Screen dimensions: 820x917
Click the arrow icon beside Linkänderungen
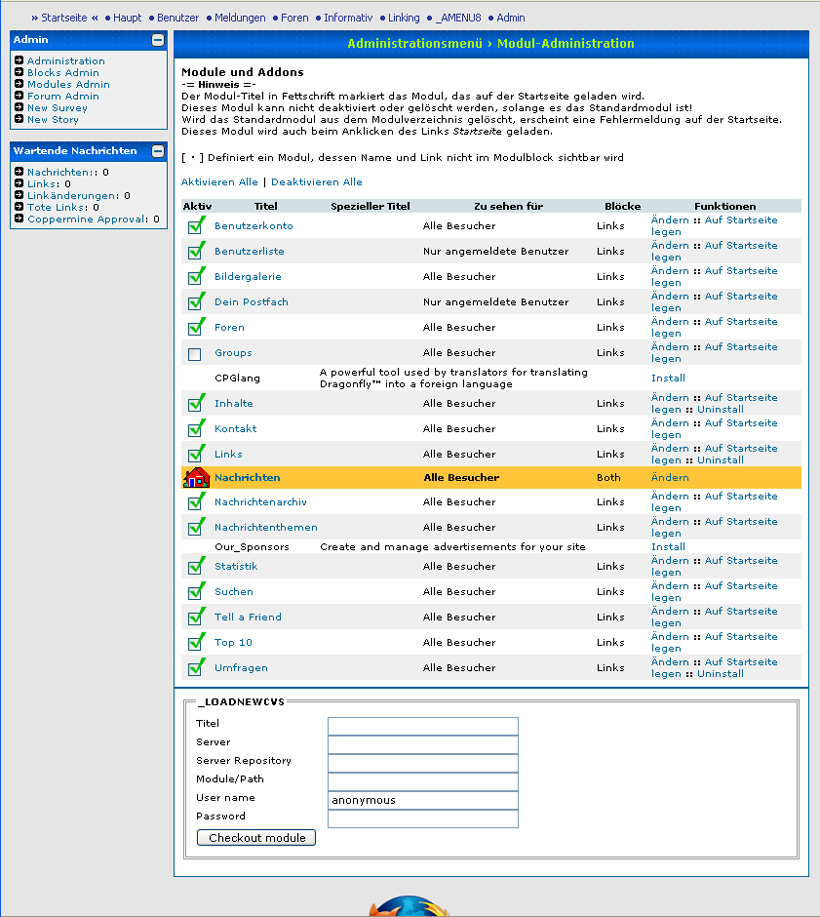click(19, 195)
